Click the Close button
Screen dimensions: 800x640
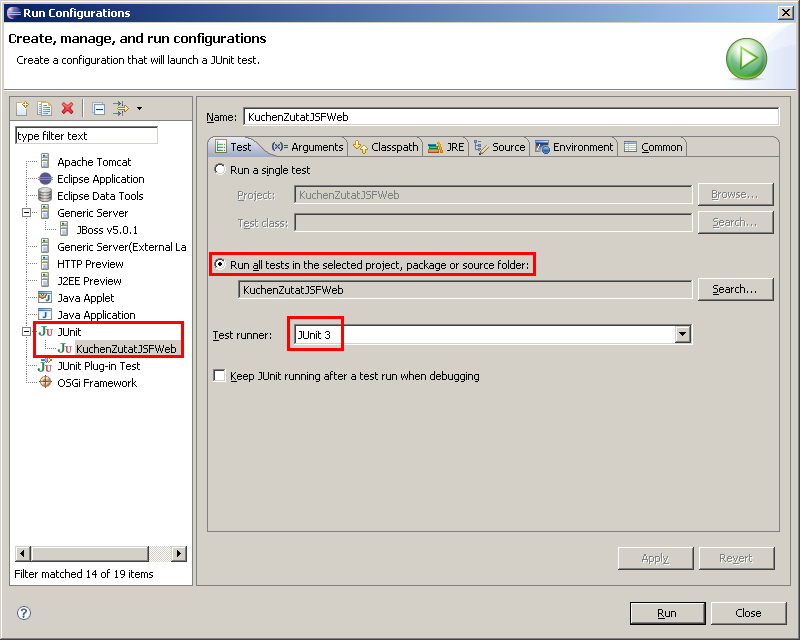748,613
